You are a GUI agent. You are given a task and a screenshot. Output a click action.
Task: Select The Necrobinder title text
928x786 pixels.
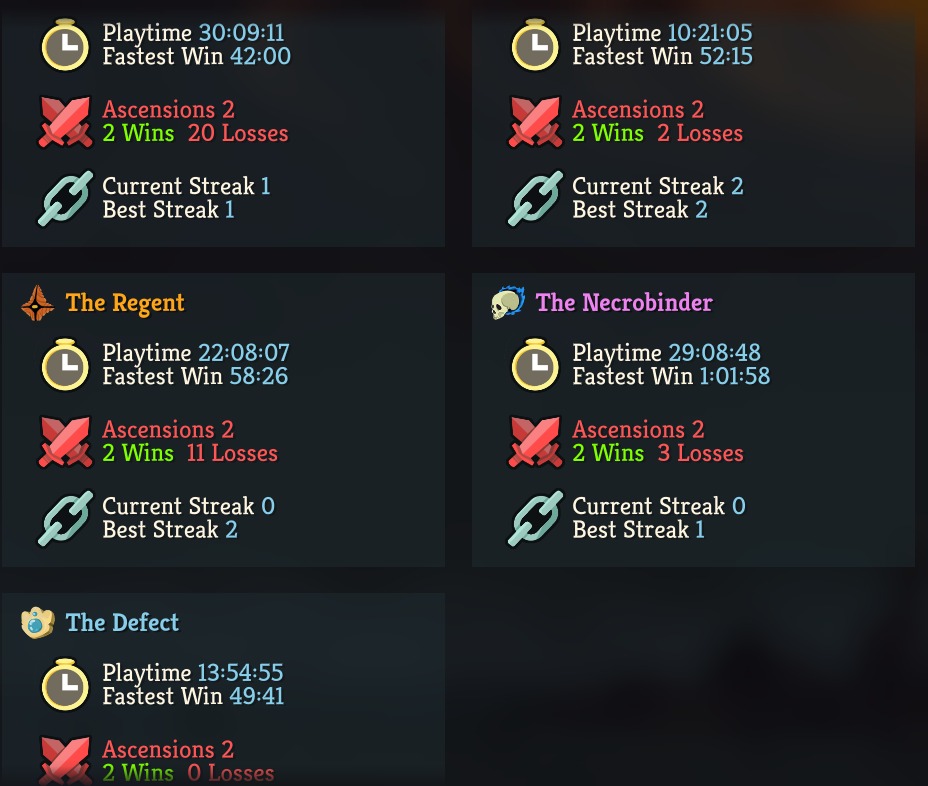coord(624,302)
